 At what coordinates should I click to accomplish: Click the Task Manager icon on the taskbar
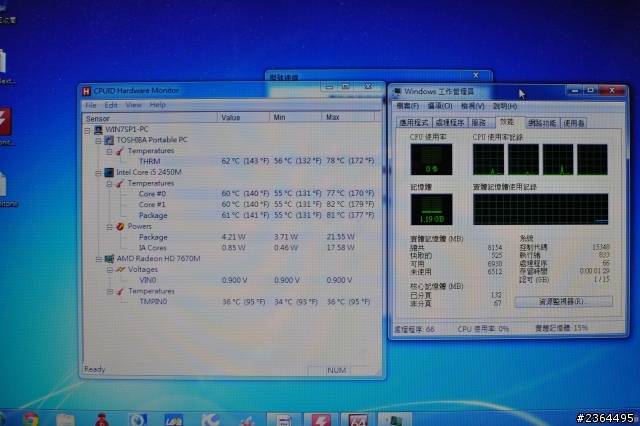pos(395,420)
